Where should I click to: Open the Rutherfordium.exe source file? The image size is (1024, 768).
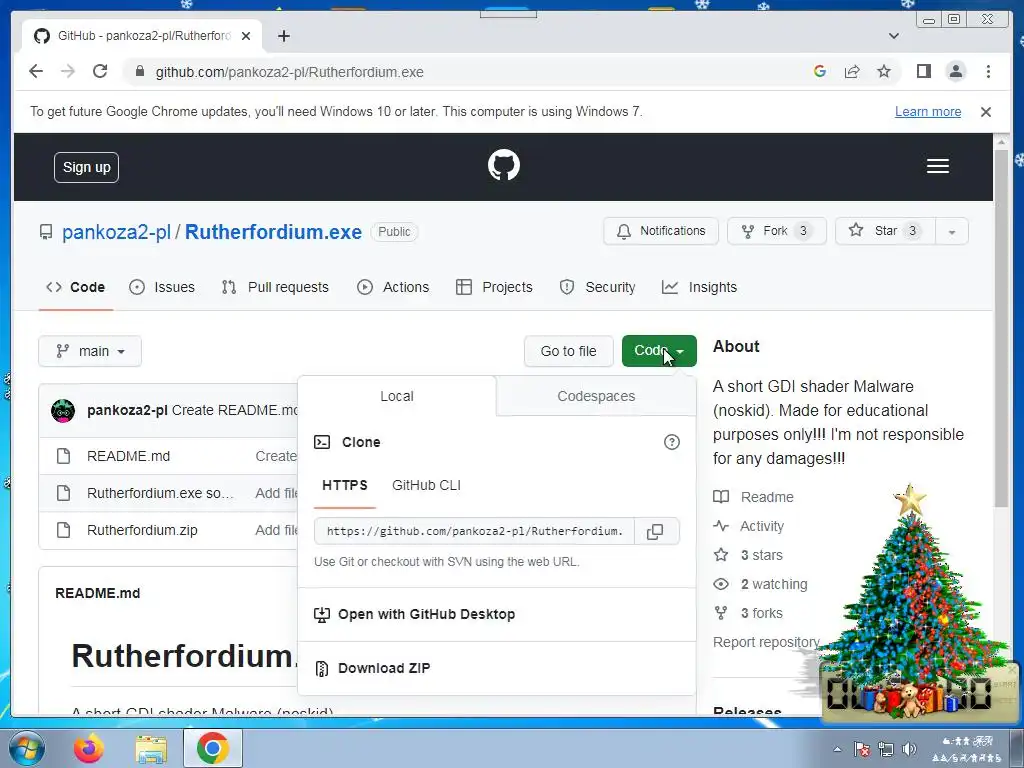161,493
